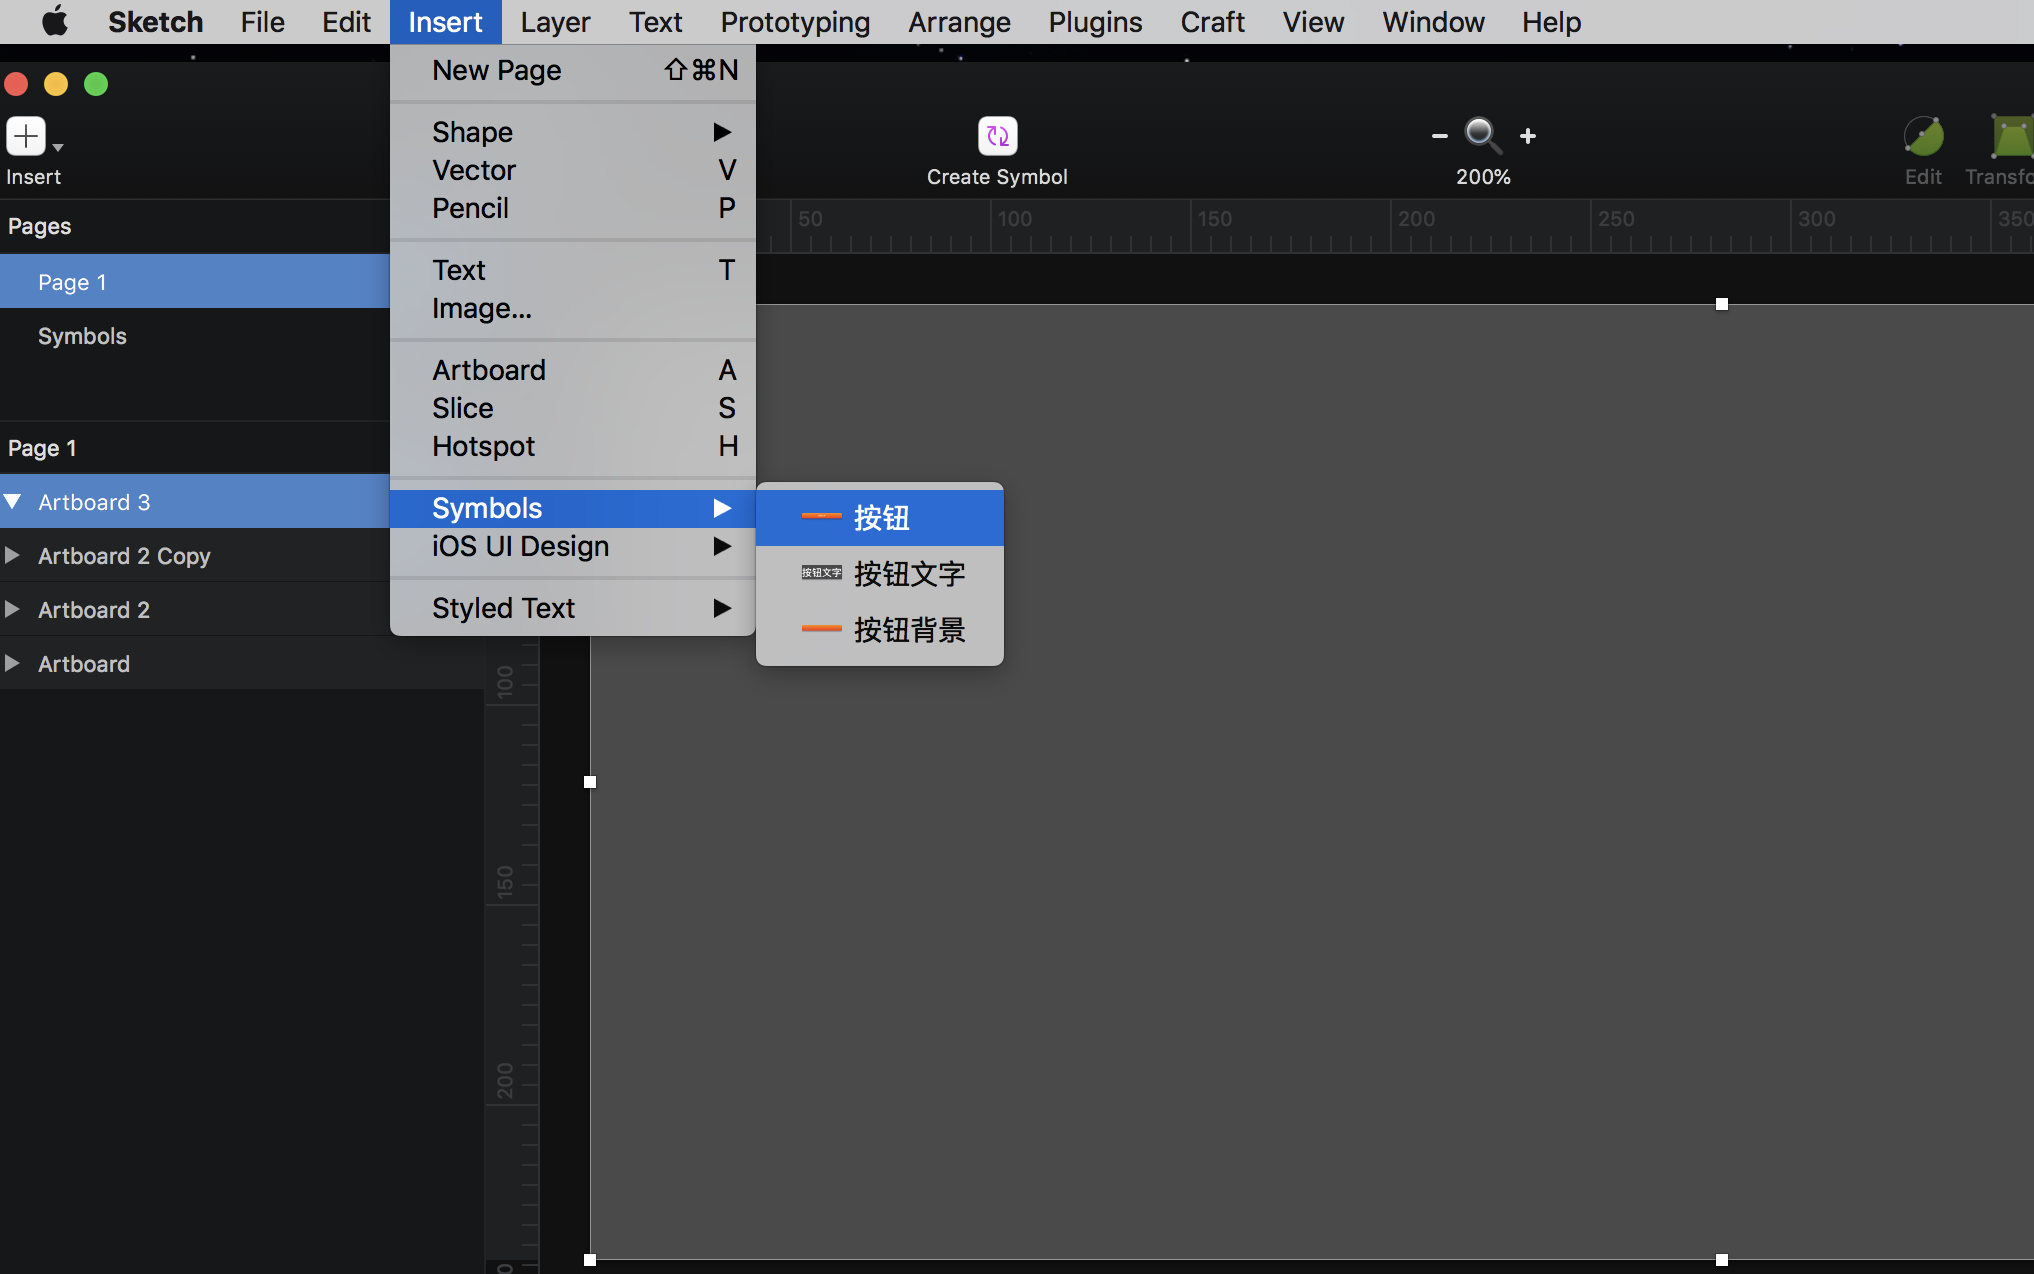Zoom out with the minus button

1439,136
